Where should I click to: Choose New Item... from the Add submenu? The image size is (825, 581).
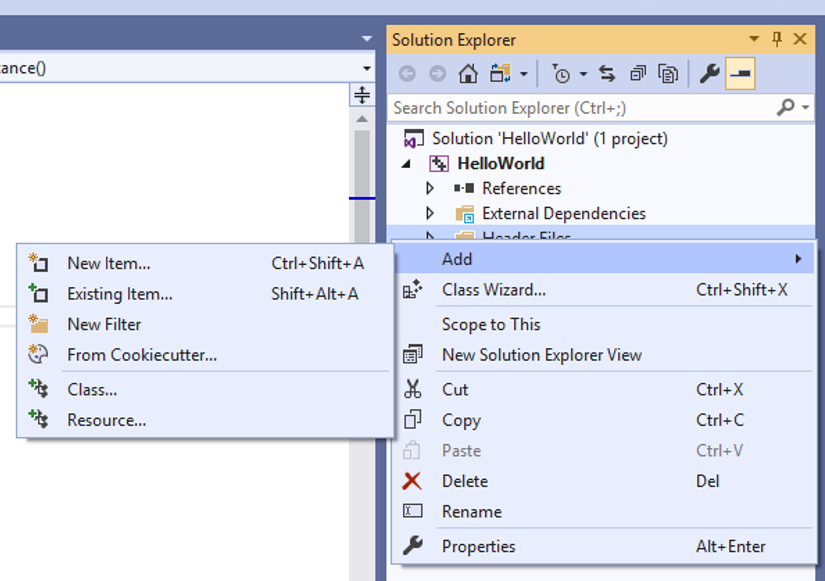click(108, 264)
